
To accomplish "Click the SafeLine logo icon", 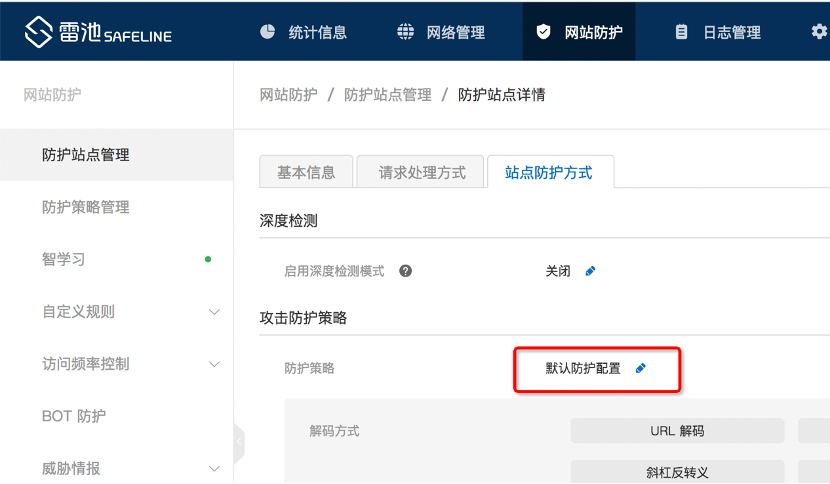I will 38,32.
